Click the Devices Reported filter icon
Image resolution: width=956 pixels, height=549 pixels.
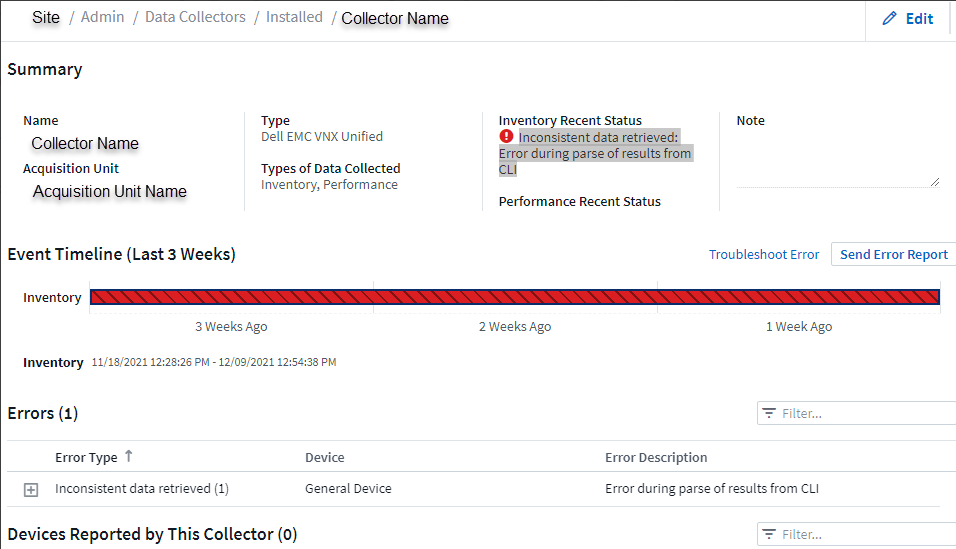769,534
